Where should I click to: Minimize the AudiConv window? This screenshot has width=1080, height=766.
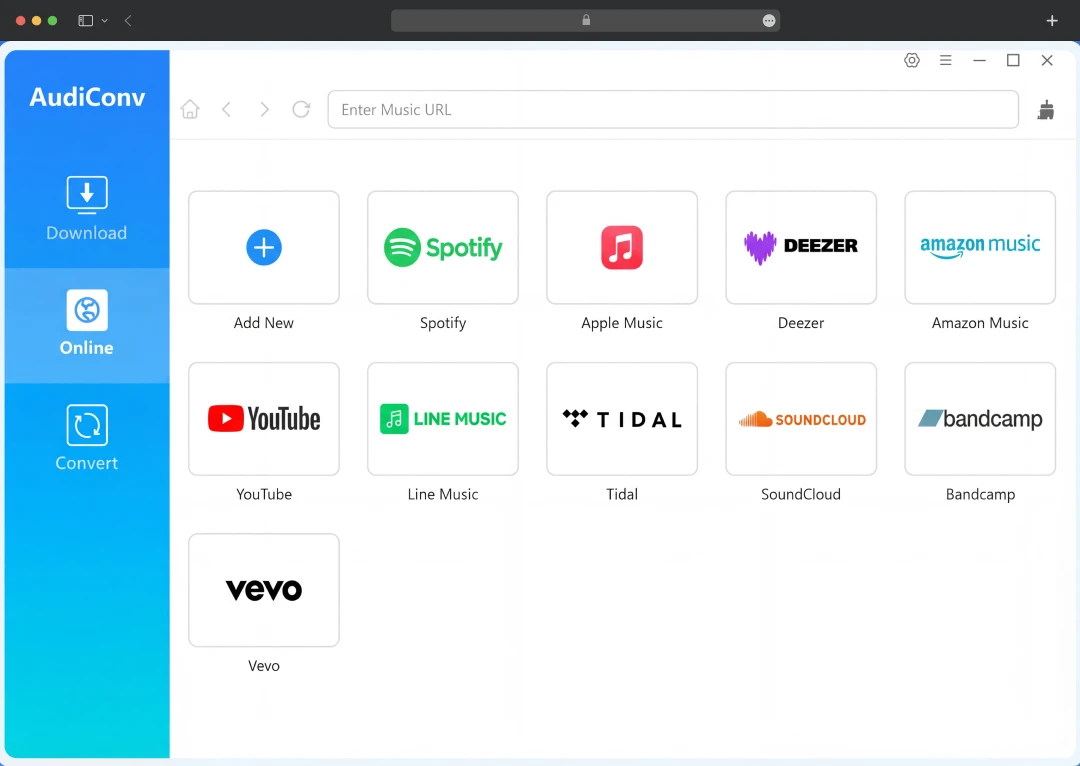(x=979, y=61)
